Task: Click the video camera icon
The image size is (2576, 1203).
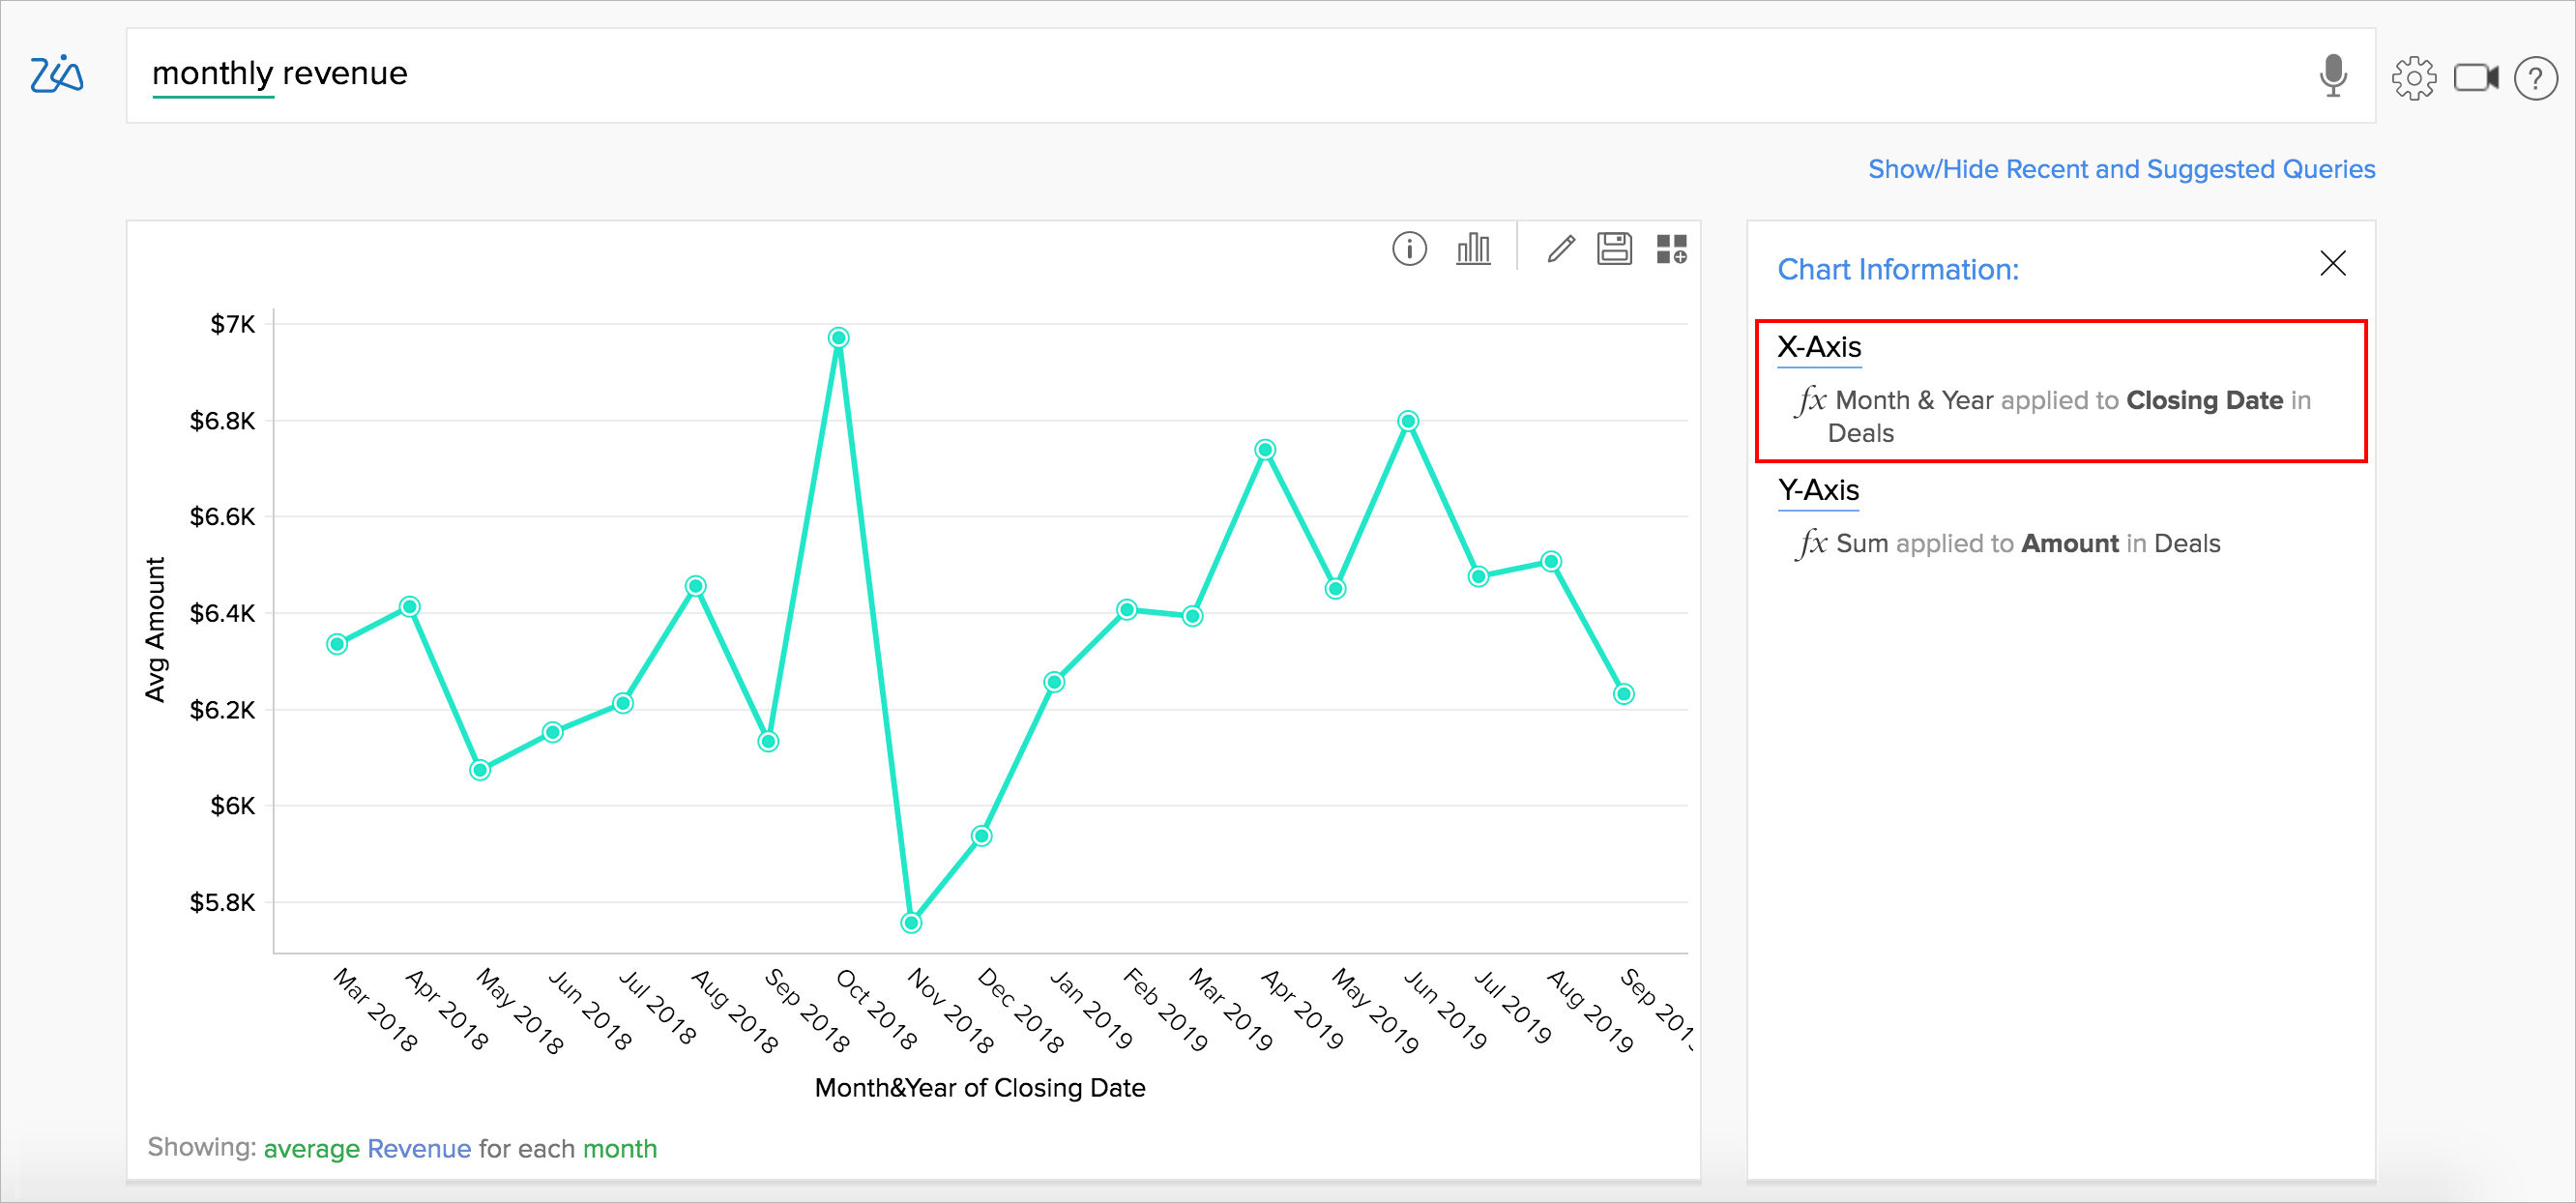Action: pyautogui.click(x=2475, y=77)
